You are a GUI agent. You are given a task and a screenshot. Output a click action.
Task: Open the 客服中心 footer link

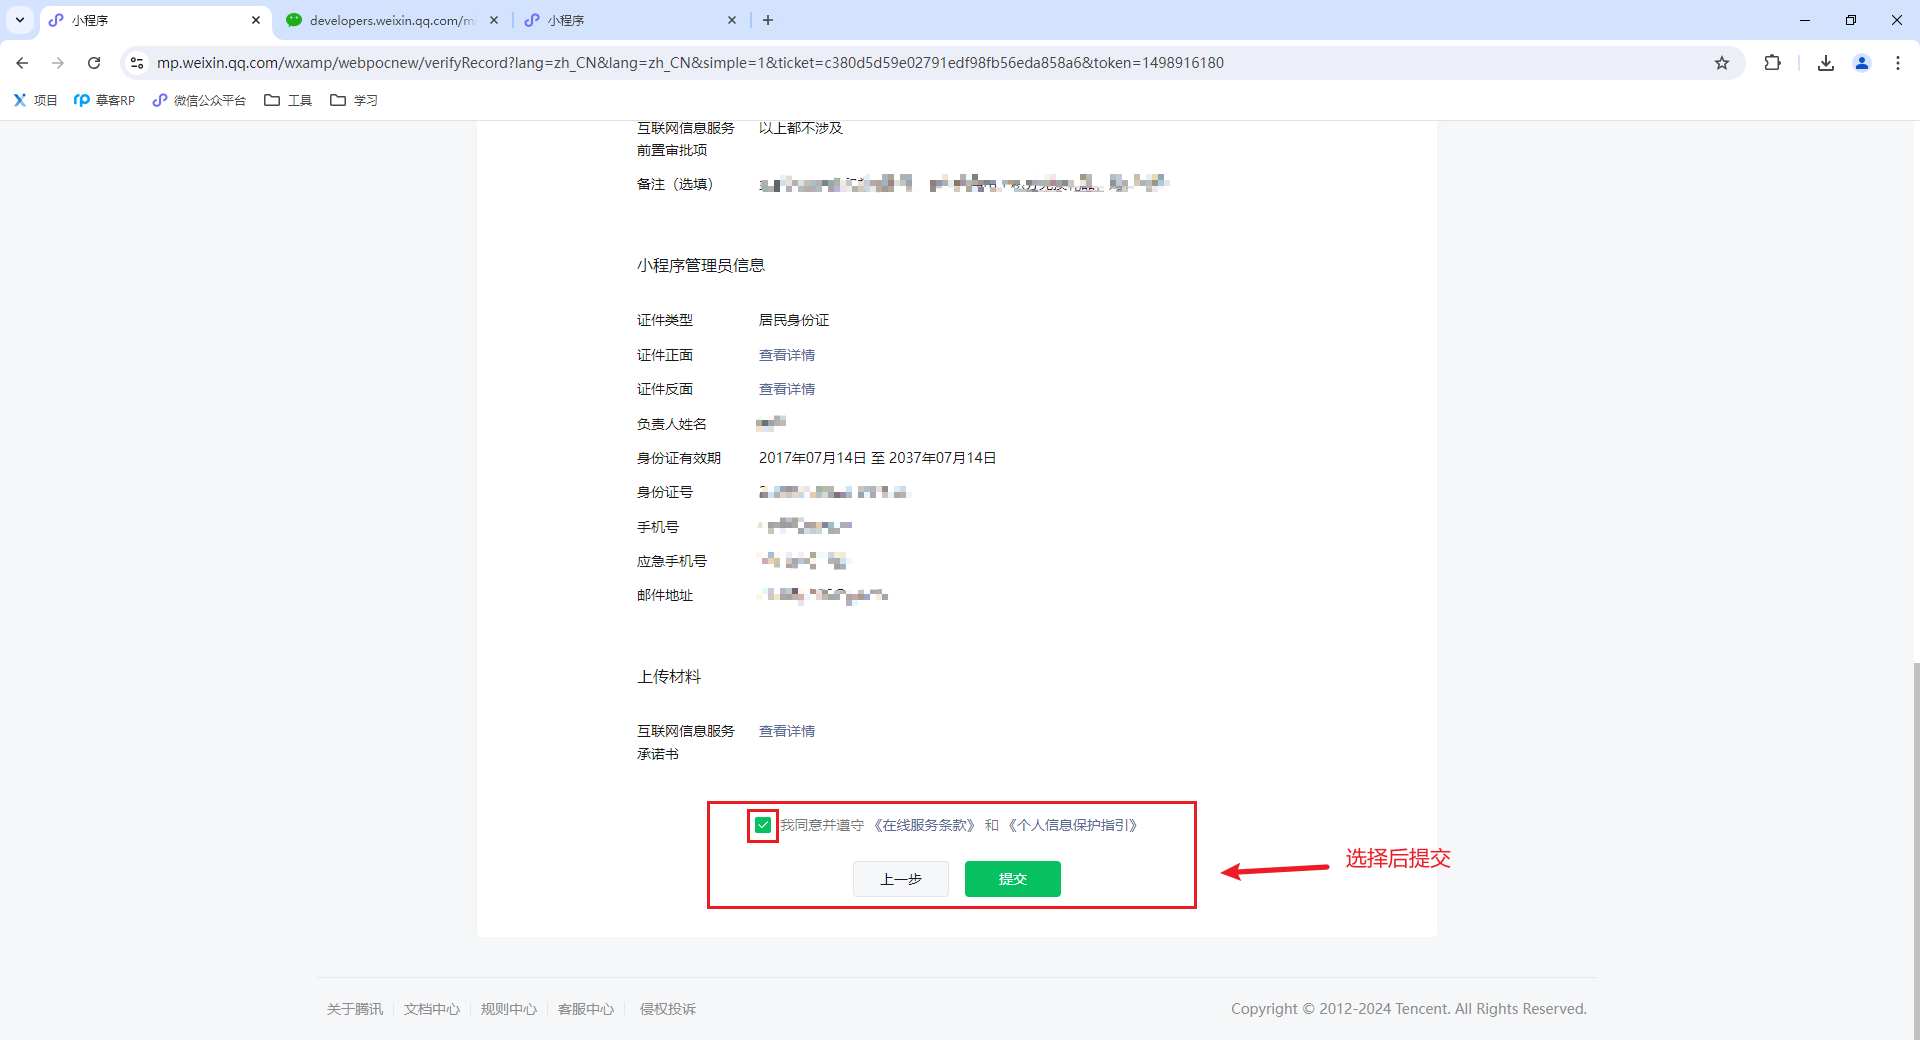(586, 1009)
